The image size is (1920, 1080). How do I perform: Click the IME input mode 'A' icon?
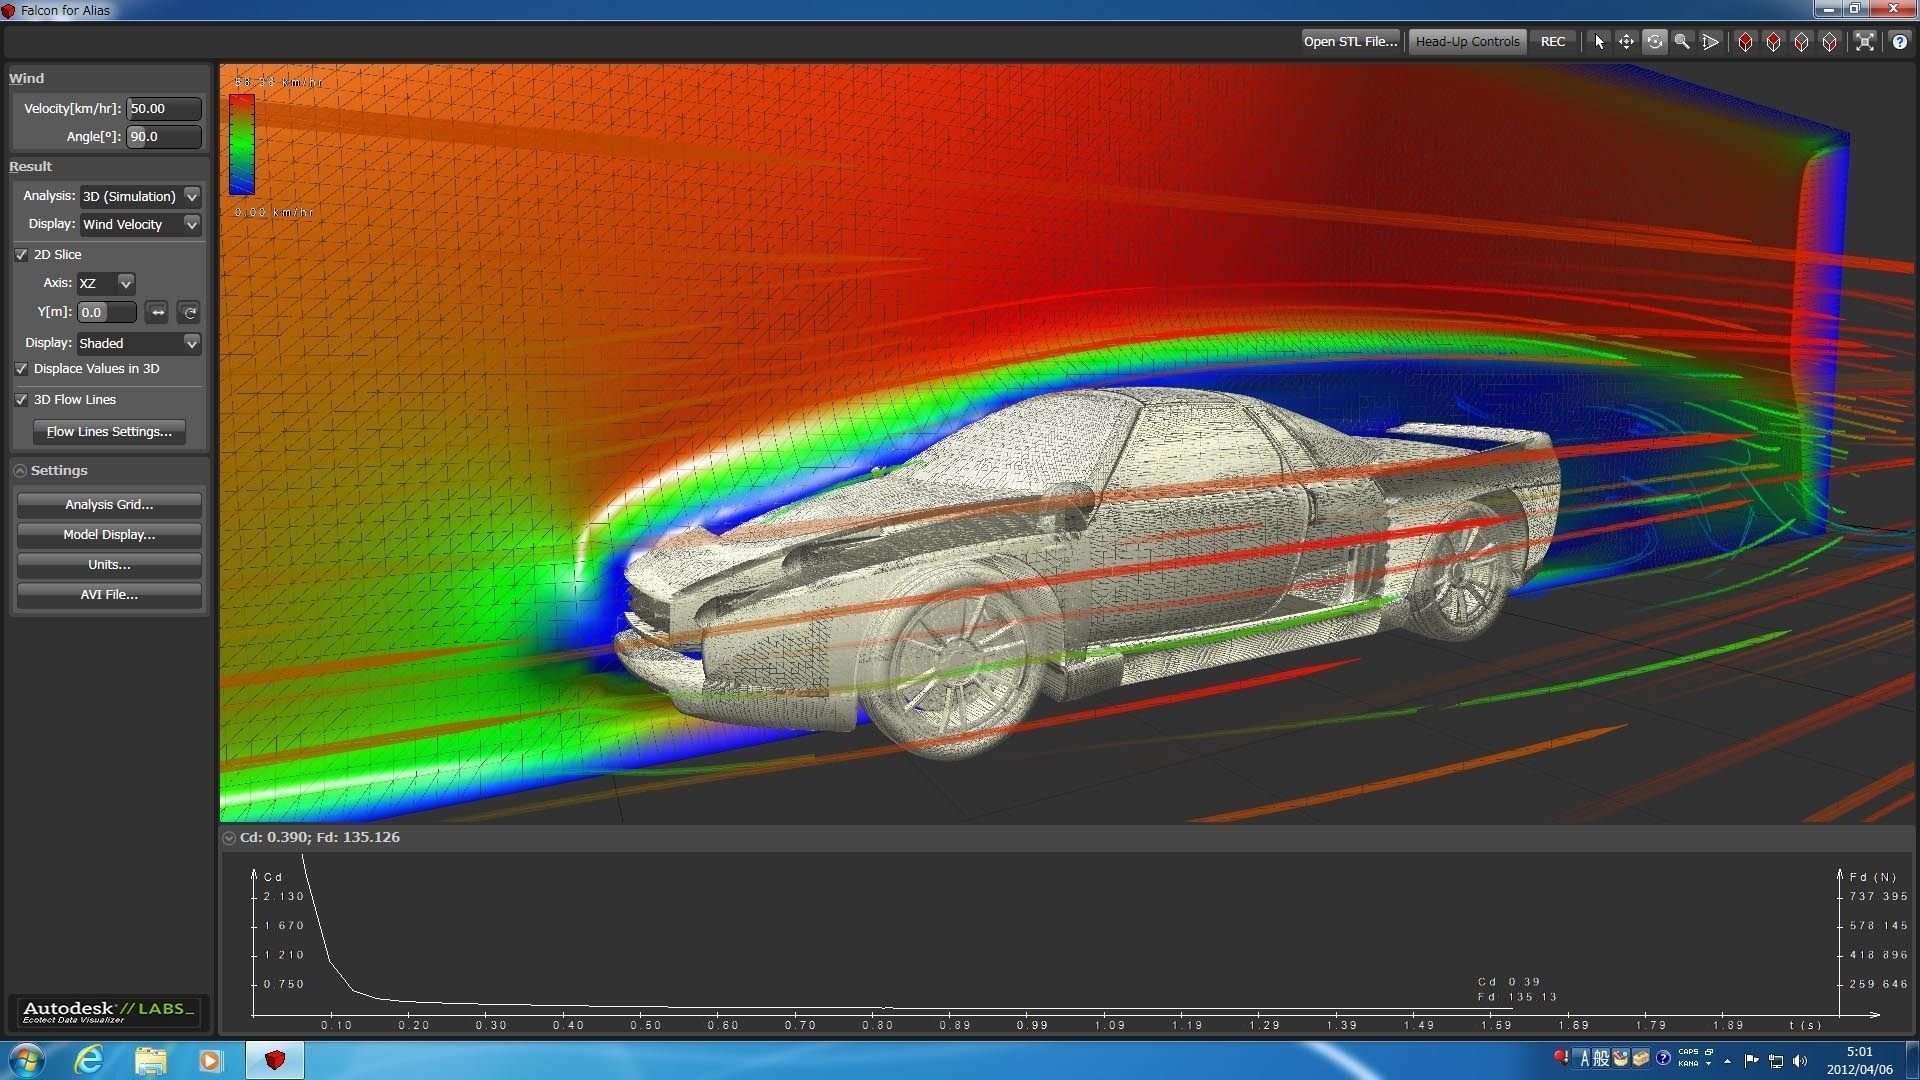[1584, 1058]
